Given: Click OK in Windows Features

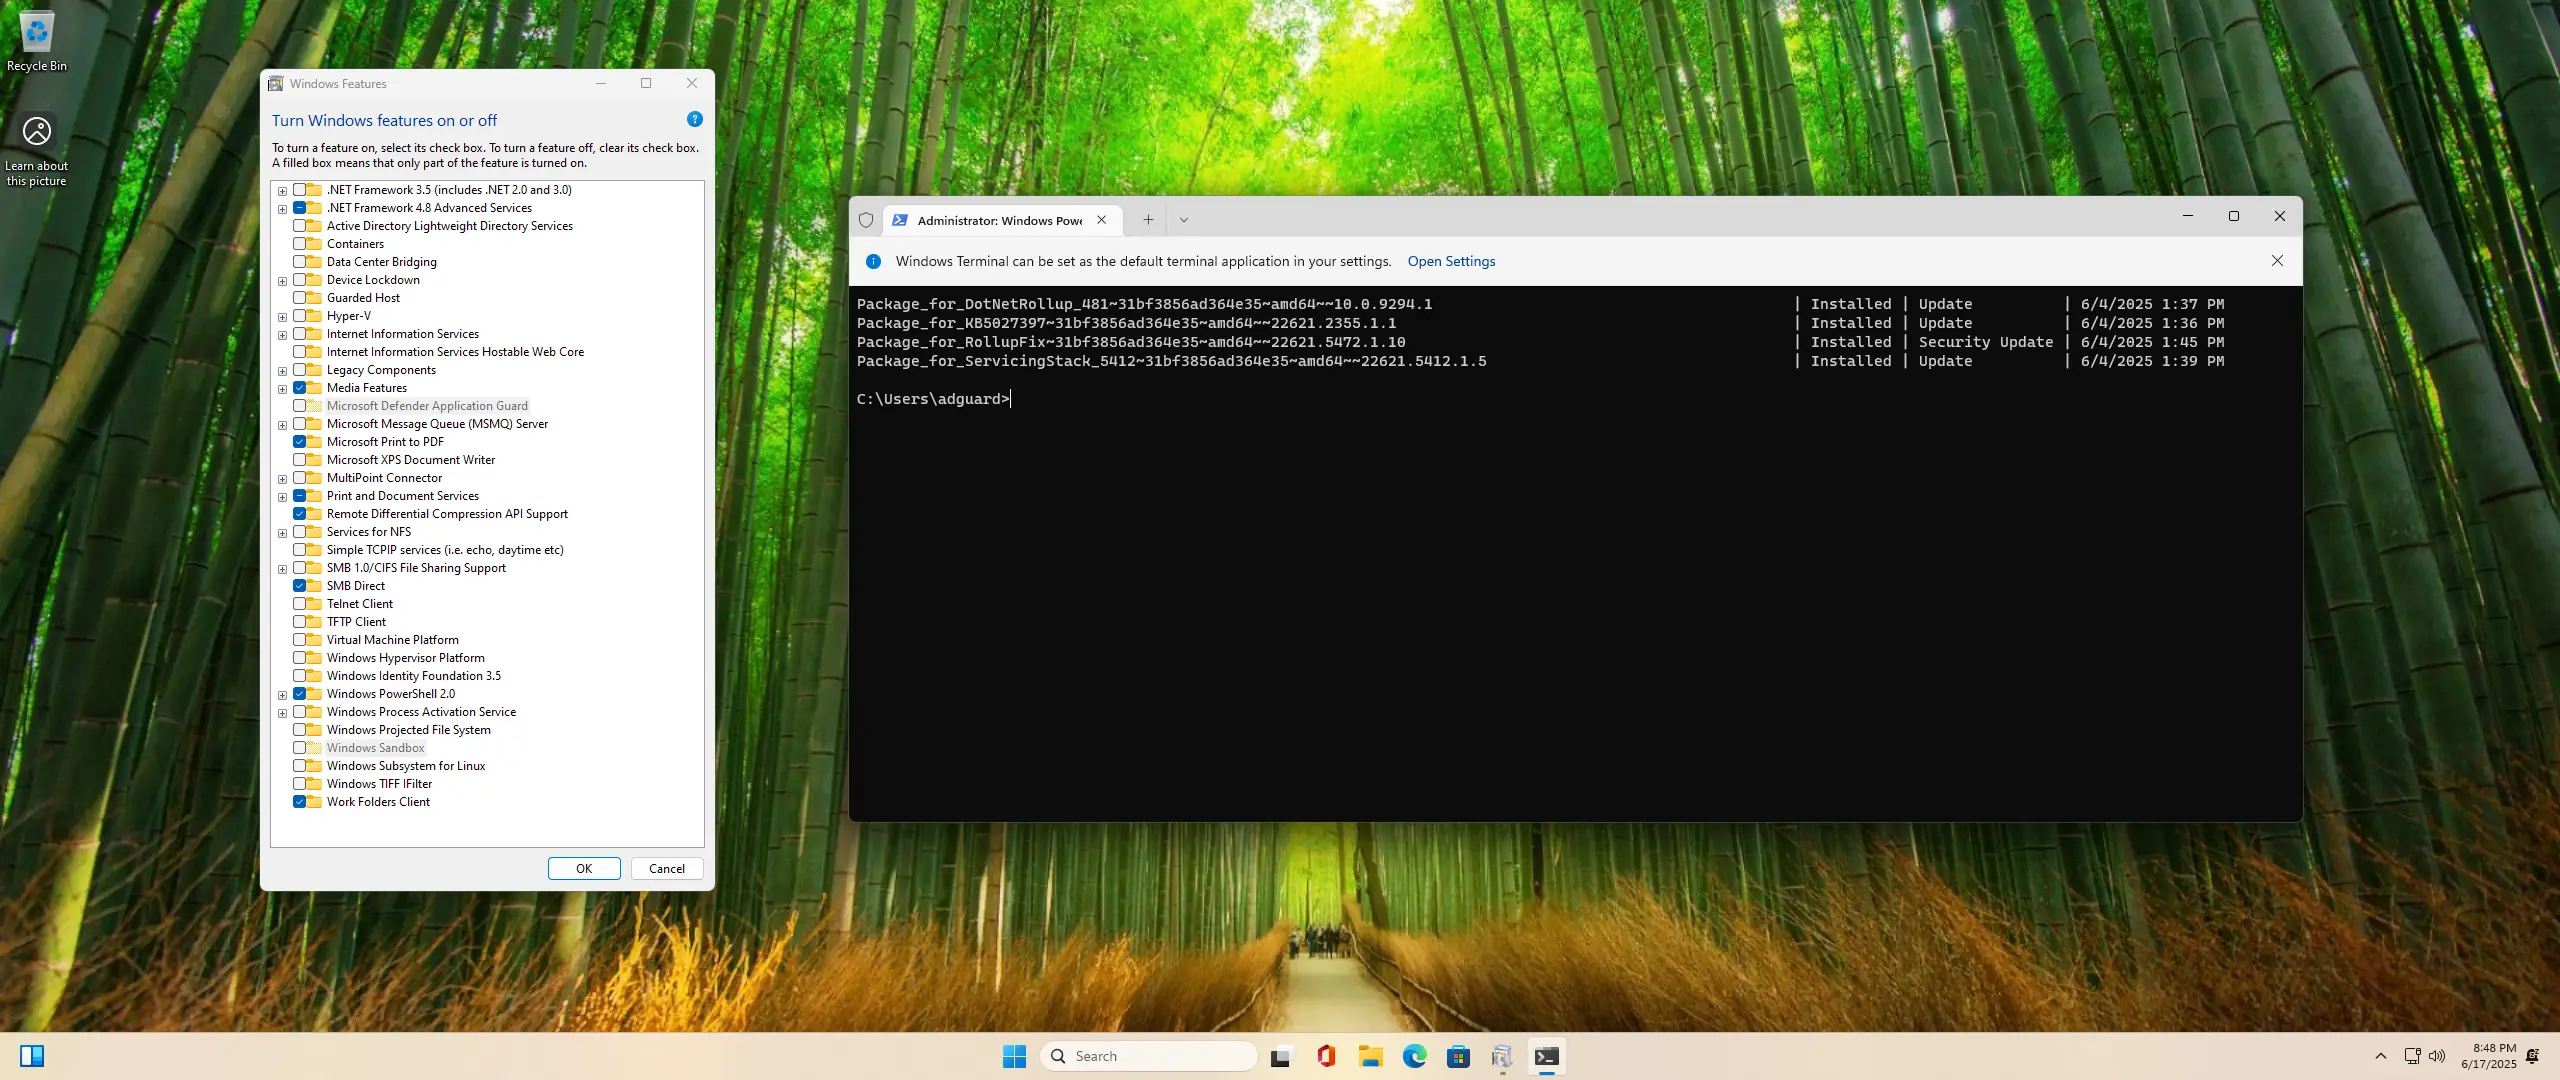Looking at the screenshot, I should (x=584, y=869).
